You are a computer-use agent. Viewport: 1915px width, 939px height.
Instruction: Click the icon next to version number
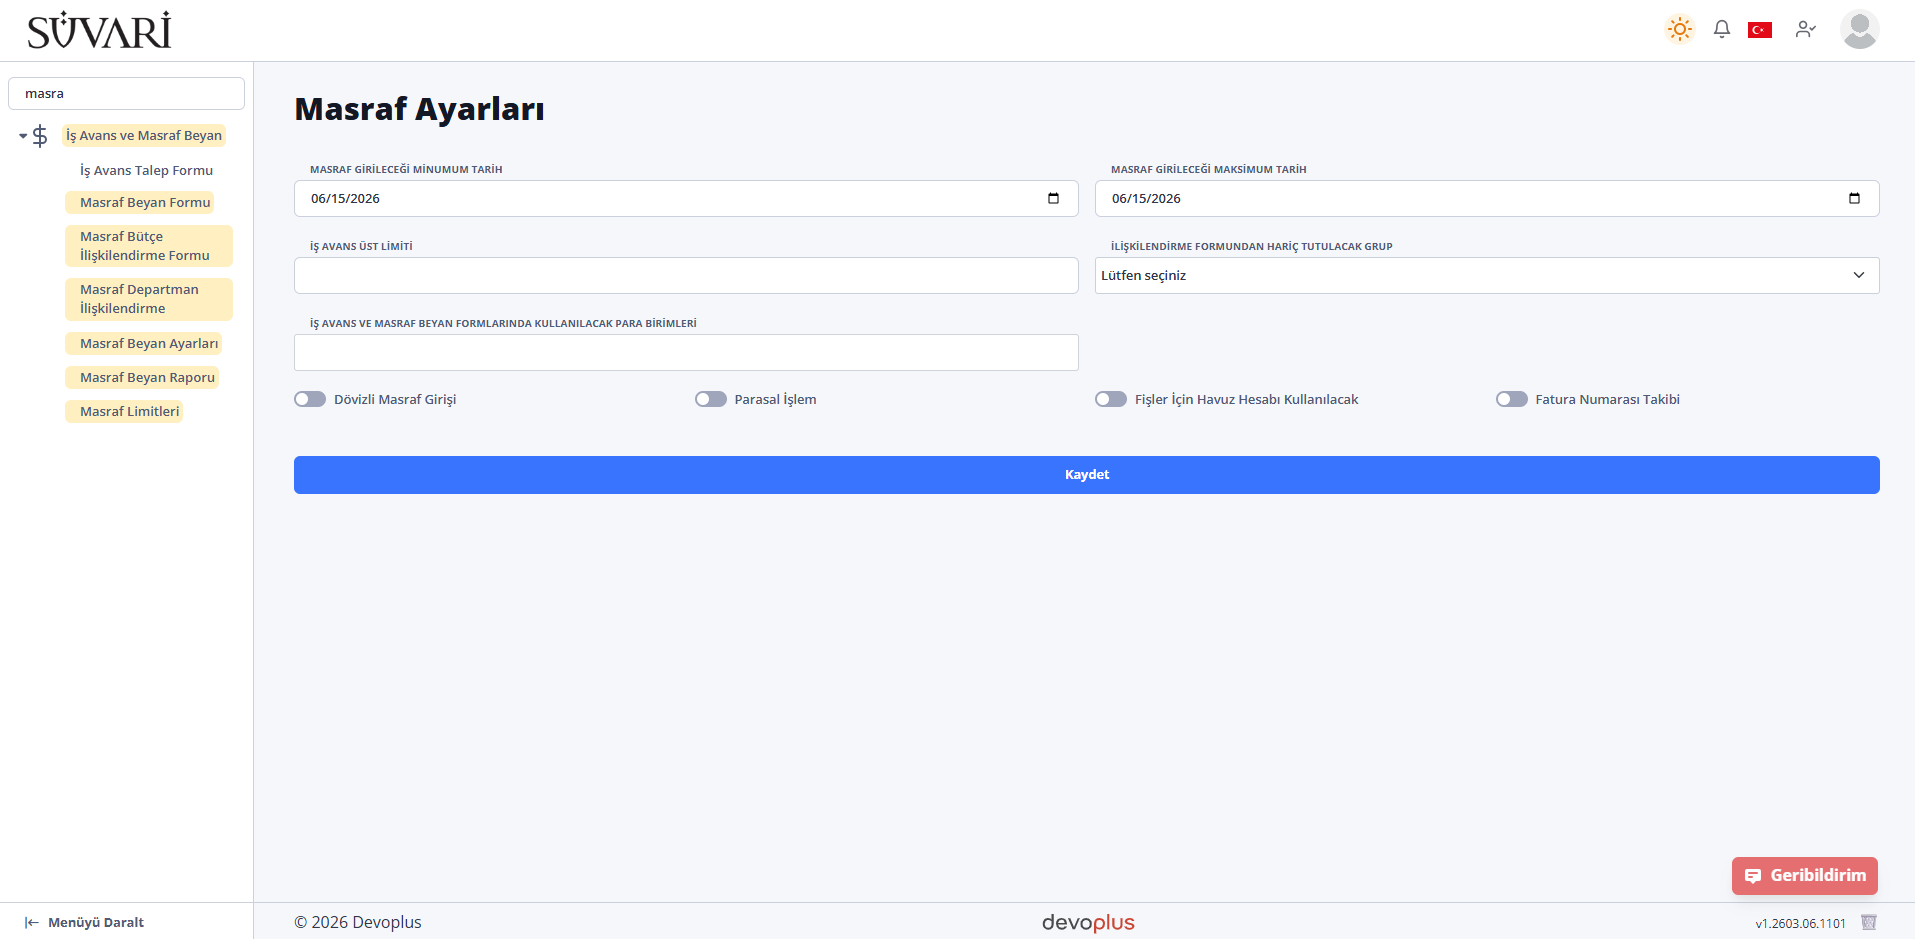click(1868, 922)
